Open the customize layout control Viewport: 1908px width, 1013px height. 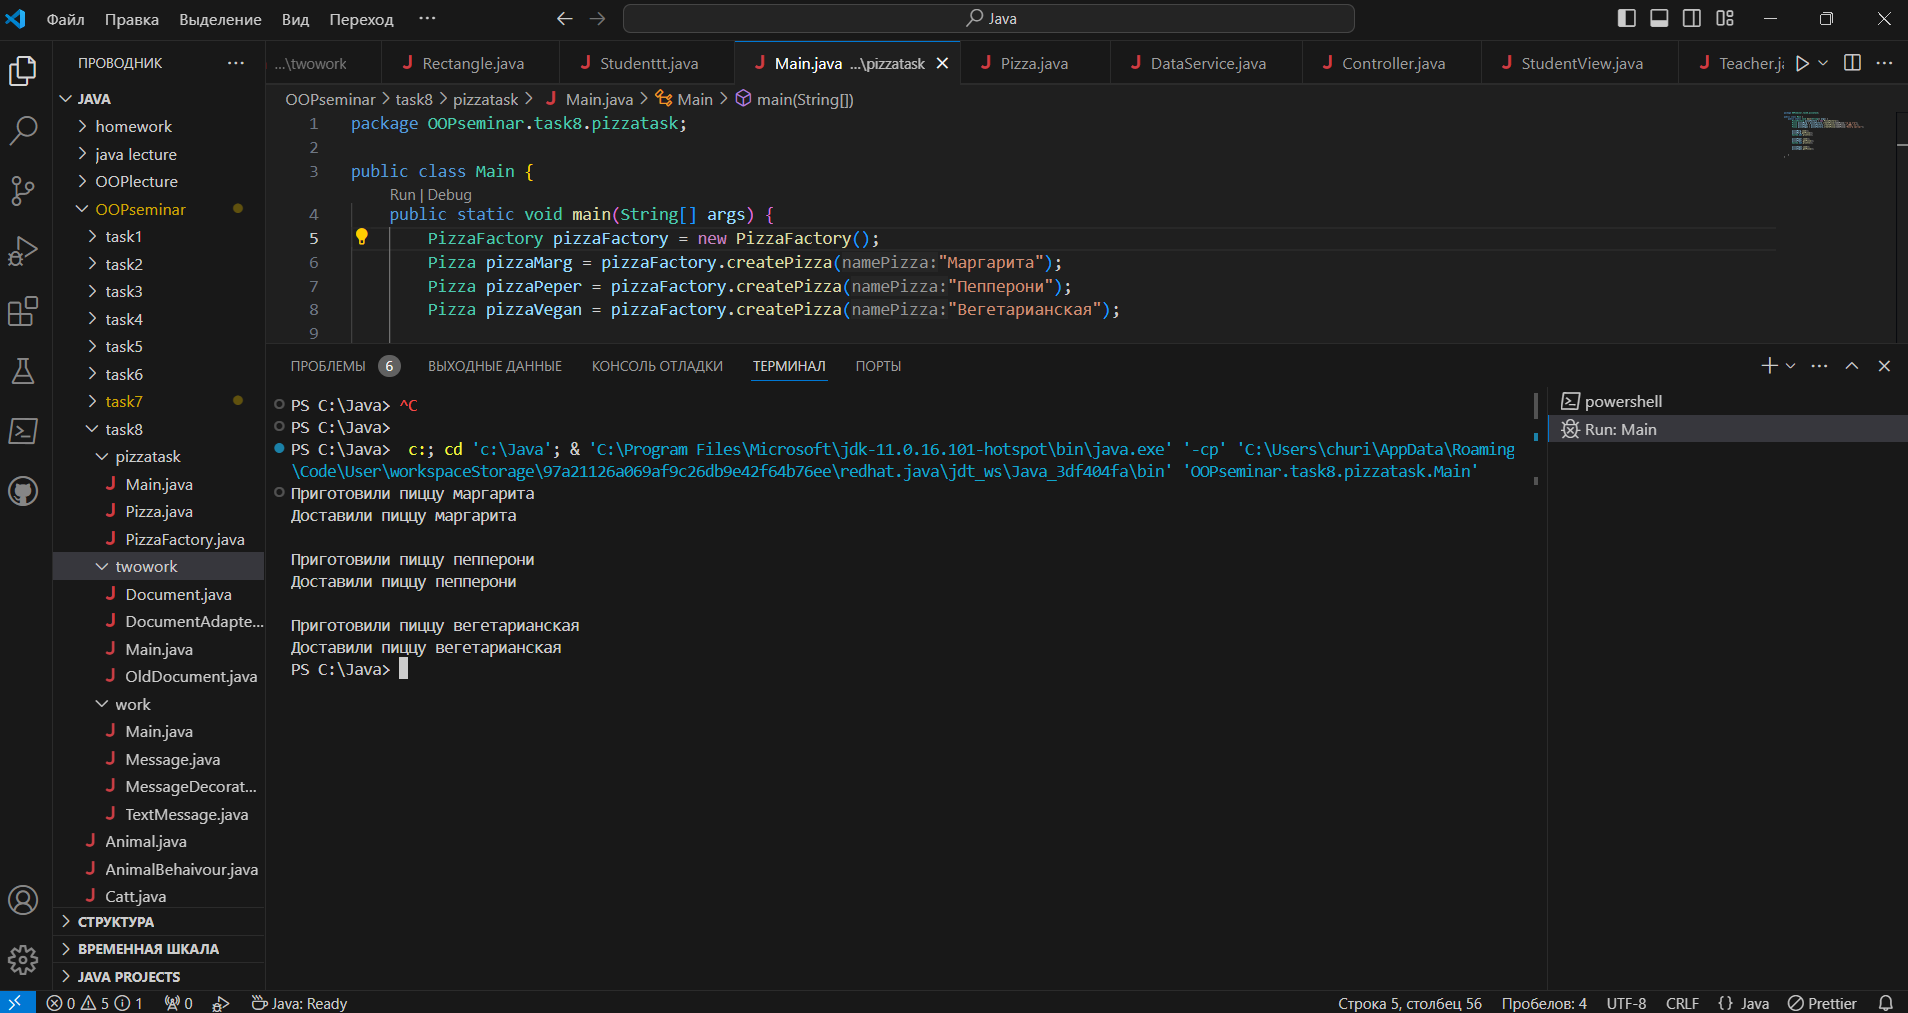coord(1725,18)
